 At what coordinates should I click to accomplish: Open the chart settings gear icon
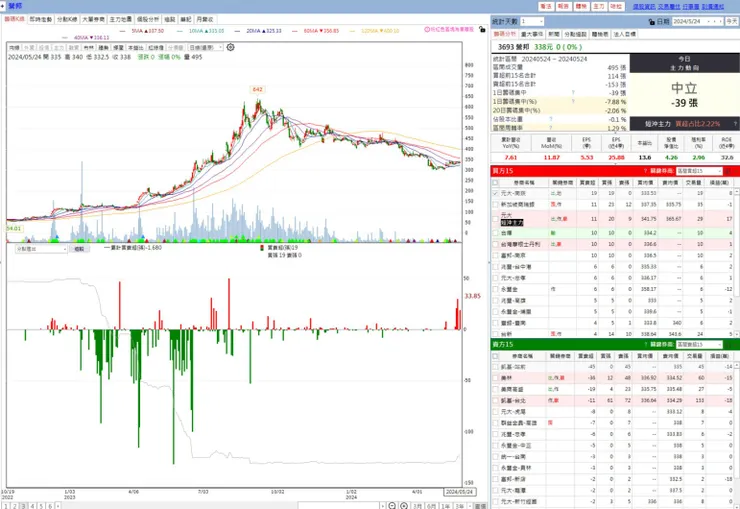(230, 47)
